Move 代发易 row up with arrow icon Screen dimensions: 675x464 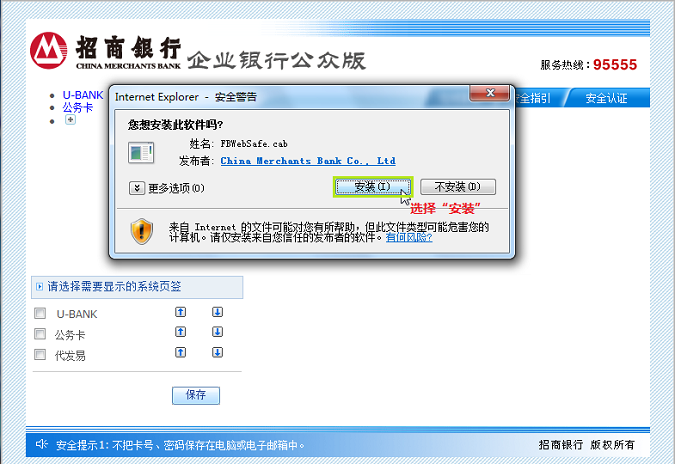tap(180, 353)
